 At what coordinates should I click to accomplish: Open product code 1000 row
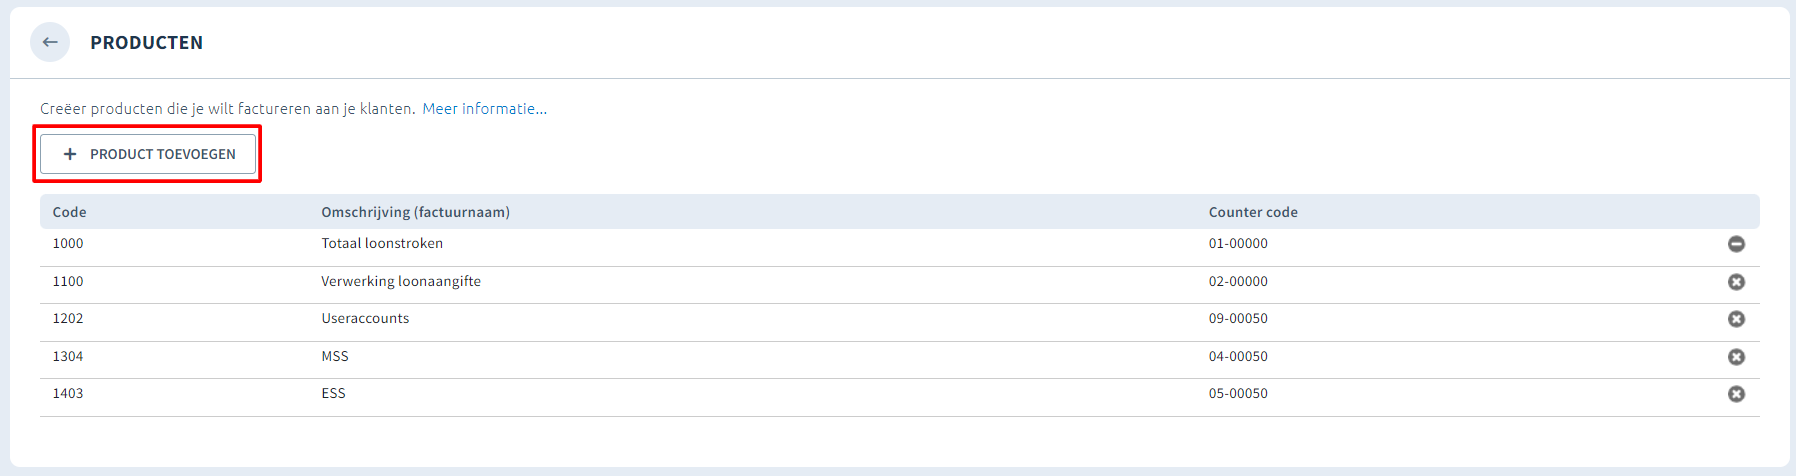[899, 244]
